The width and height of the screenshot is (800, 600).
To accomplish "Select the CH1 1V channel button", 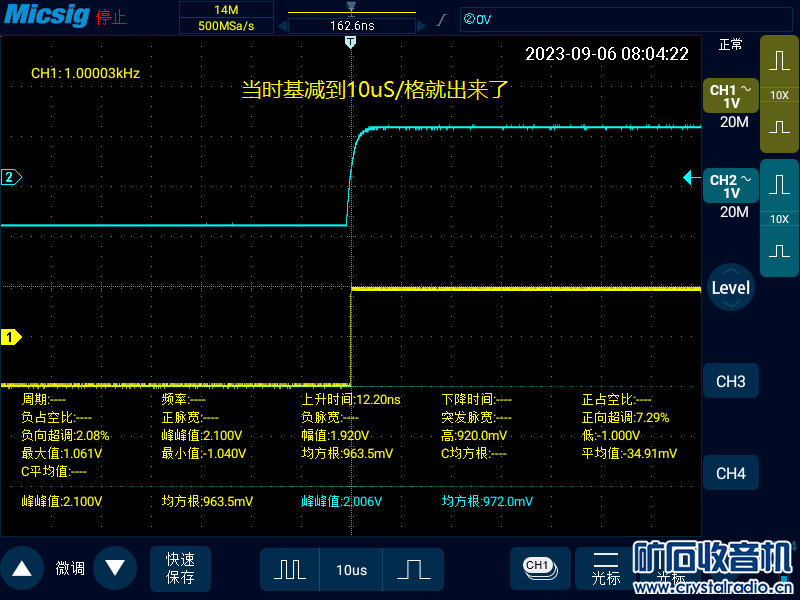I will coord(731,96).
